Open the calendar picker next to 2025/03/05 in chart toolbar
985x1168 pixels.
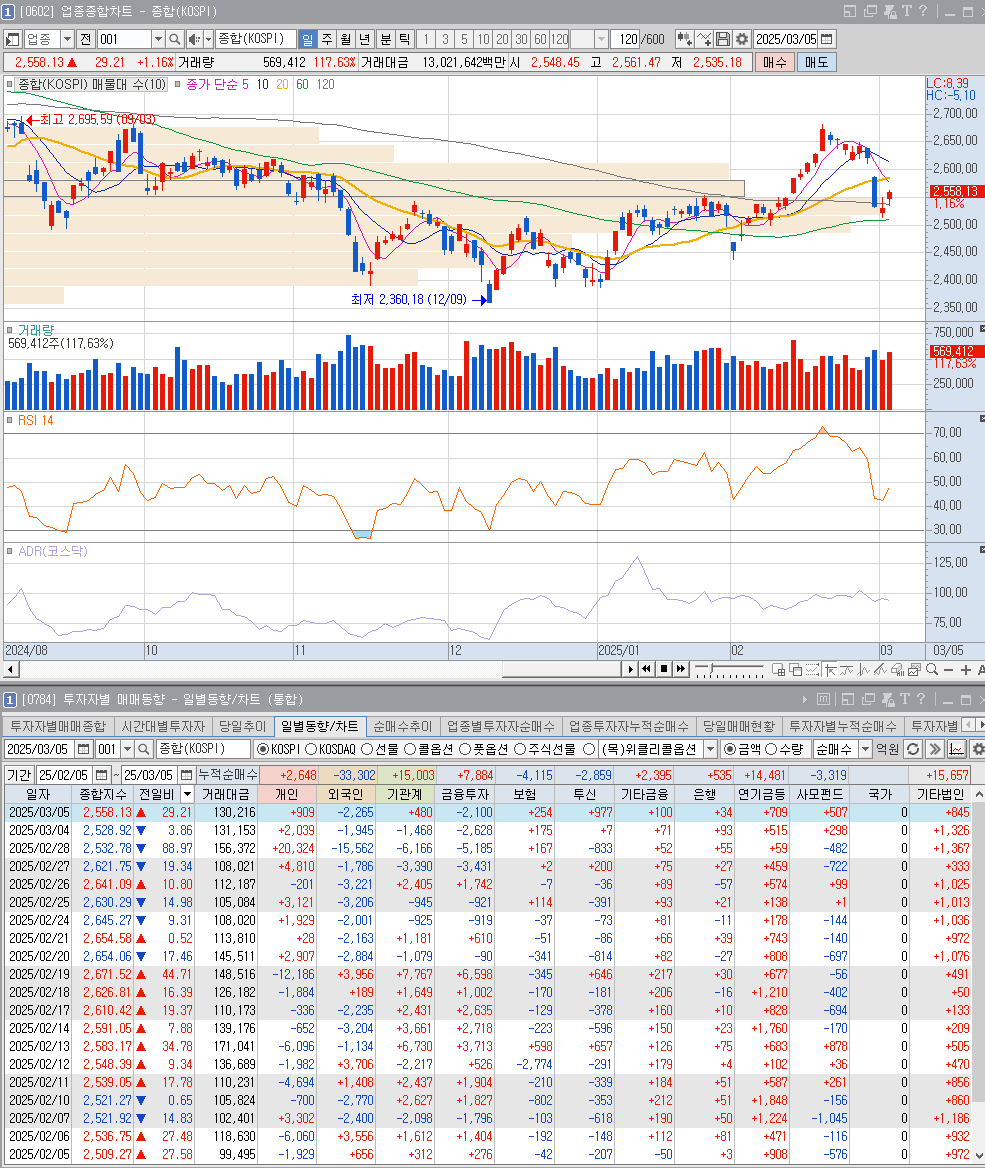click(826, 39)
